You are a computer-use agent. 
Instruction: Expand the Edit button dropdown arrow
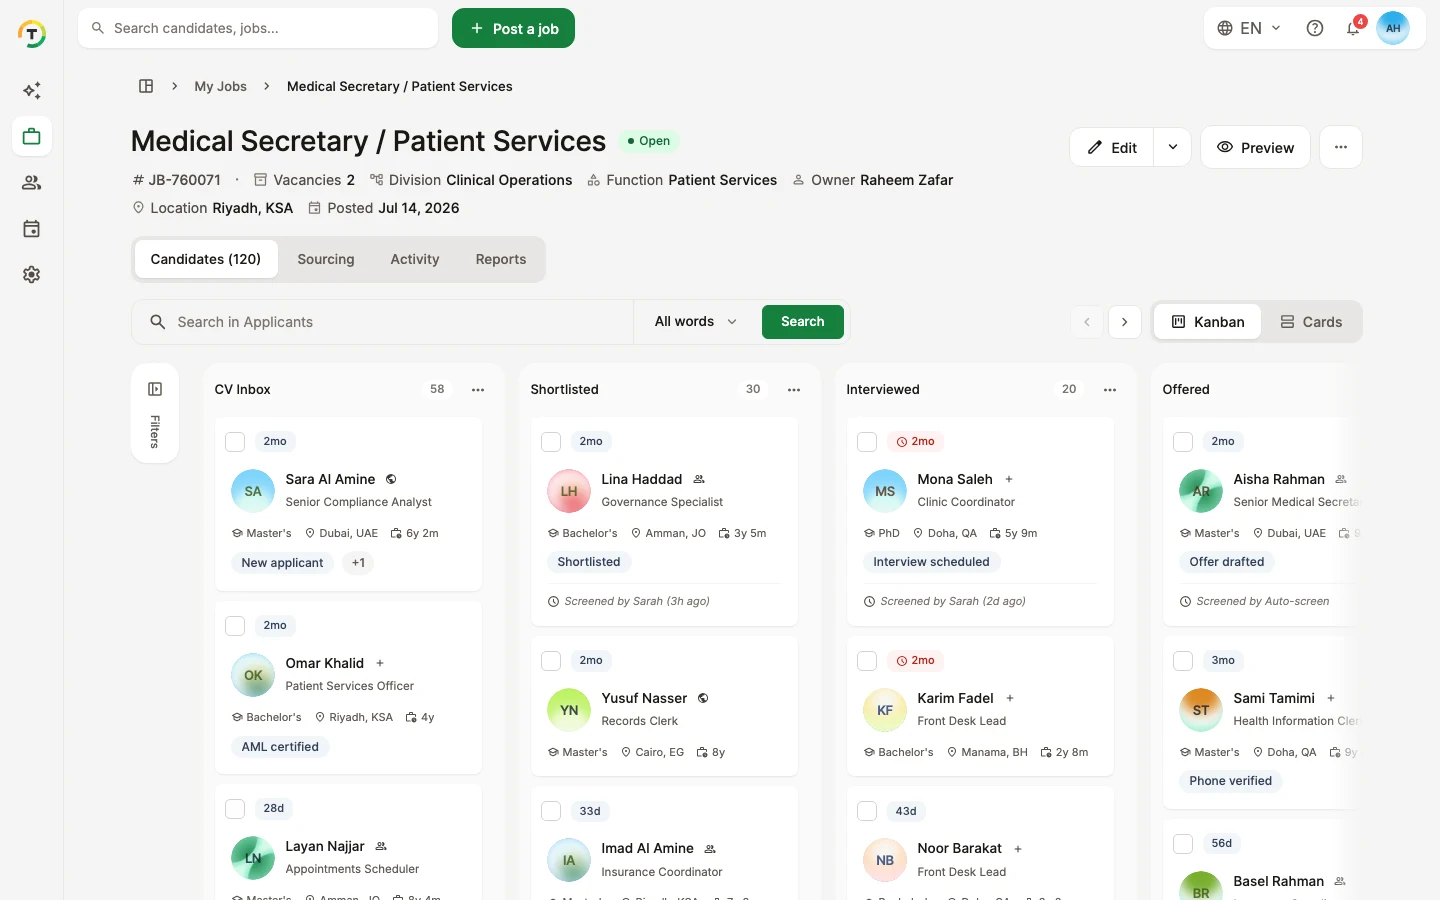(x=1172, y=147)
